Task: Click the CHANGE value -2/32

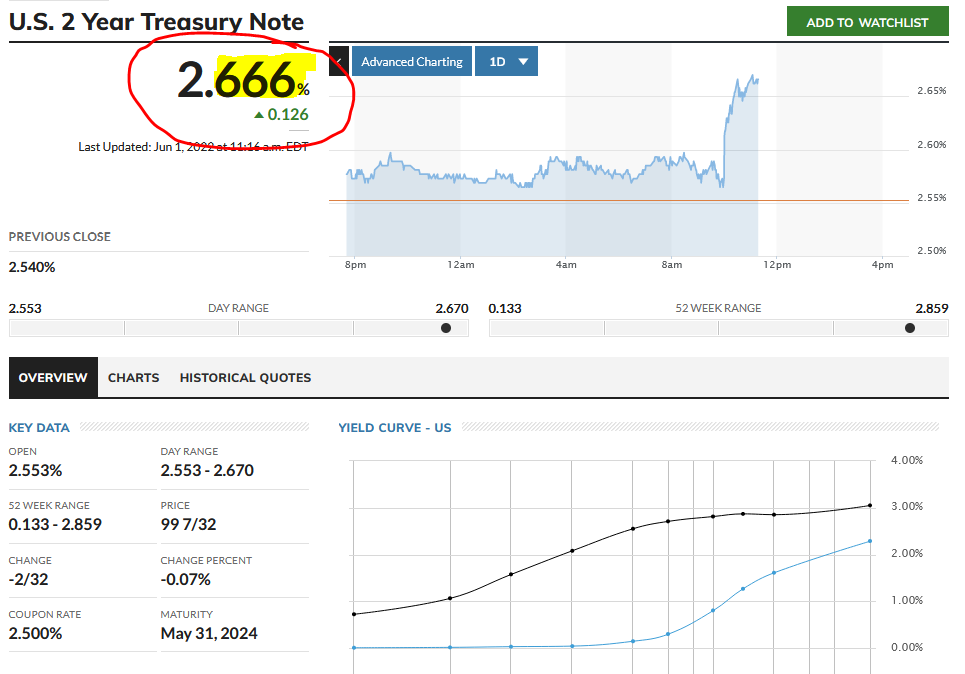Action: [x=28, y=579]
